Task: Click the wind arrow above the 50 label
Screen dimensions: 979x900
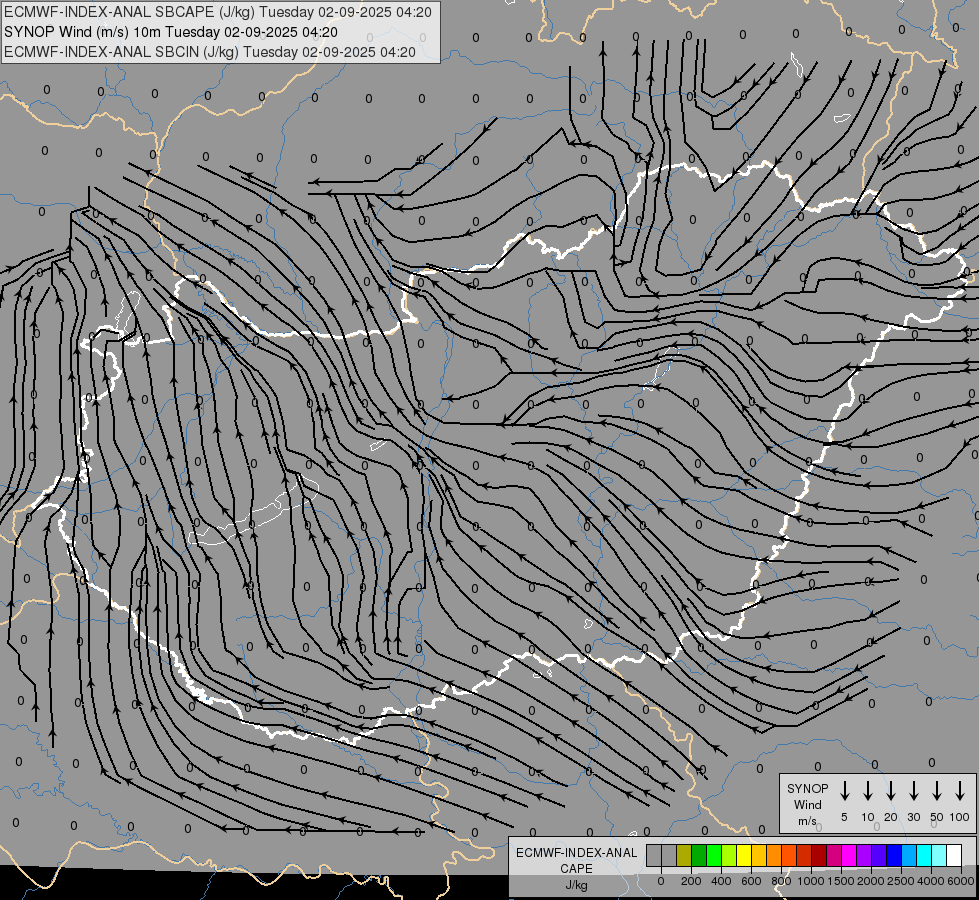Action: [937, 791]
